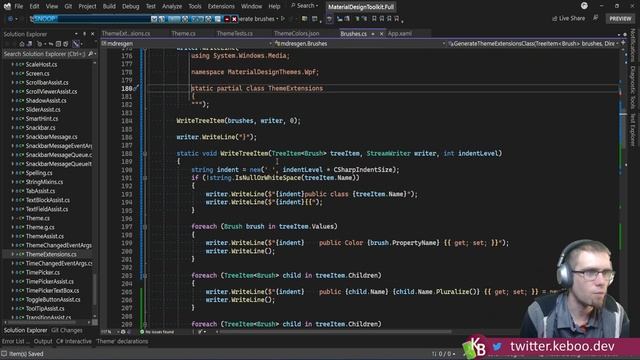
Task: Open the Git menu
Action: (x=68, y=7)
